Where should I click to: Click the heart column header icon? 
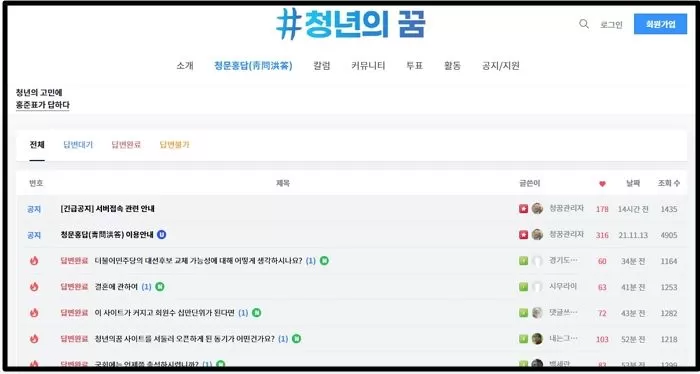602,183
